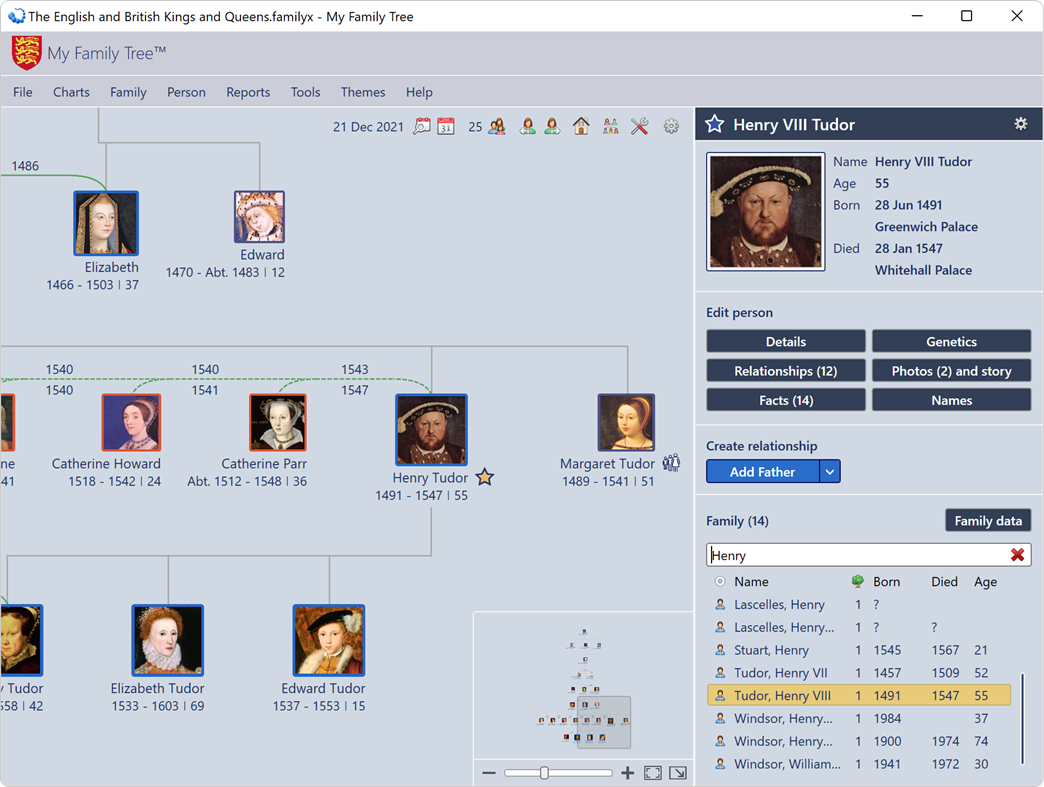The height and width of the screenshot is (787, 1044).
Task: Open chart tools via the wrench icon
Action: click(640, 126)
